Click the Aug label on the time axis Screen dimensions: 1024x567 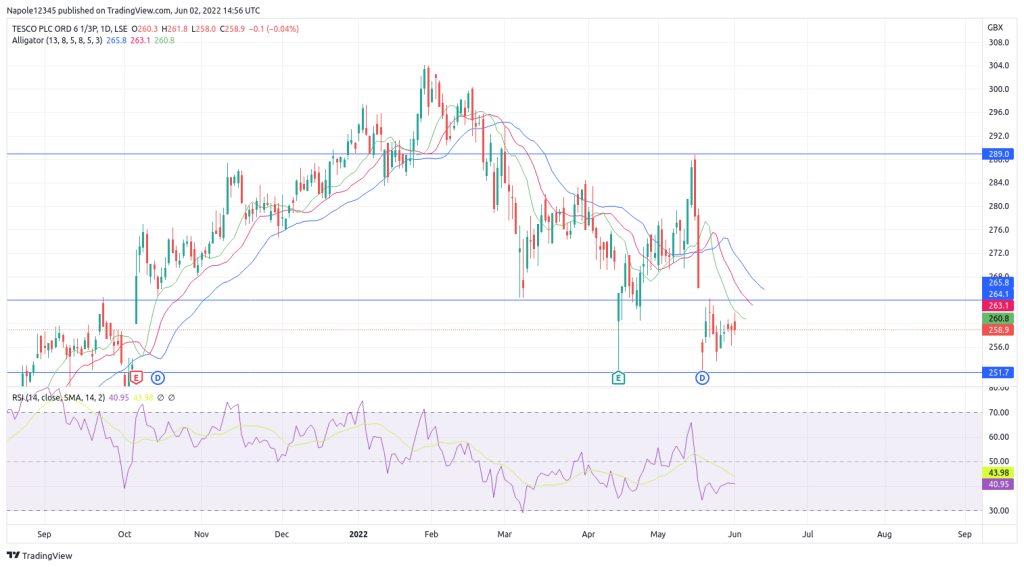884,534
